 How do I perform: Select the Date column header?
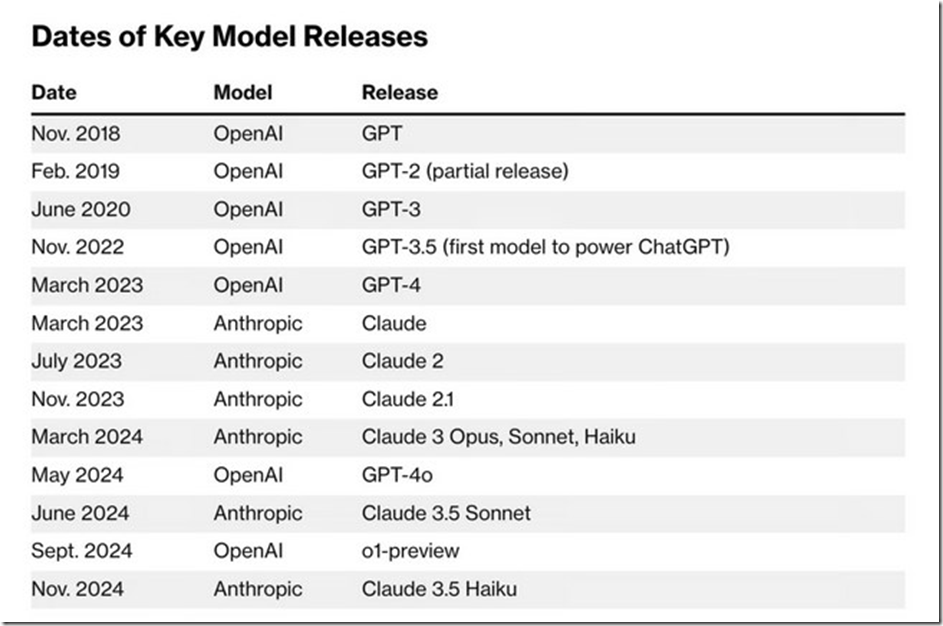pos(54,92)
